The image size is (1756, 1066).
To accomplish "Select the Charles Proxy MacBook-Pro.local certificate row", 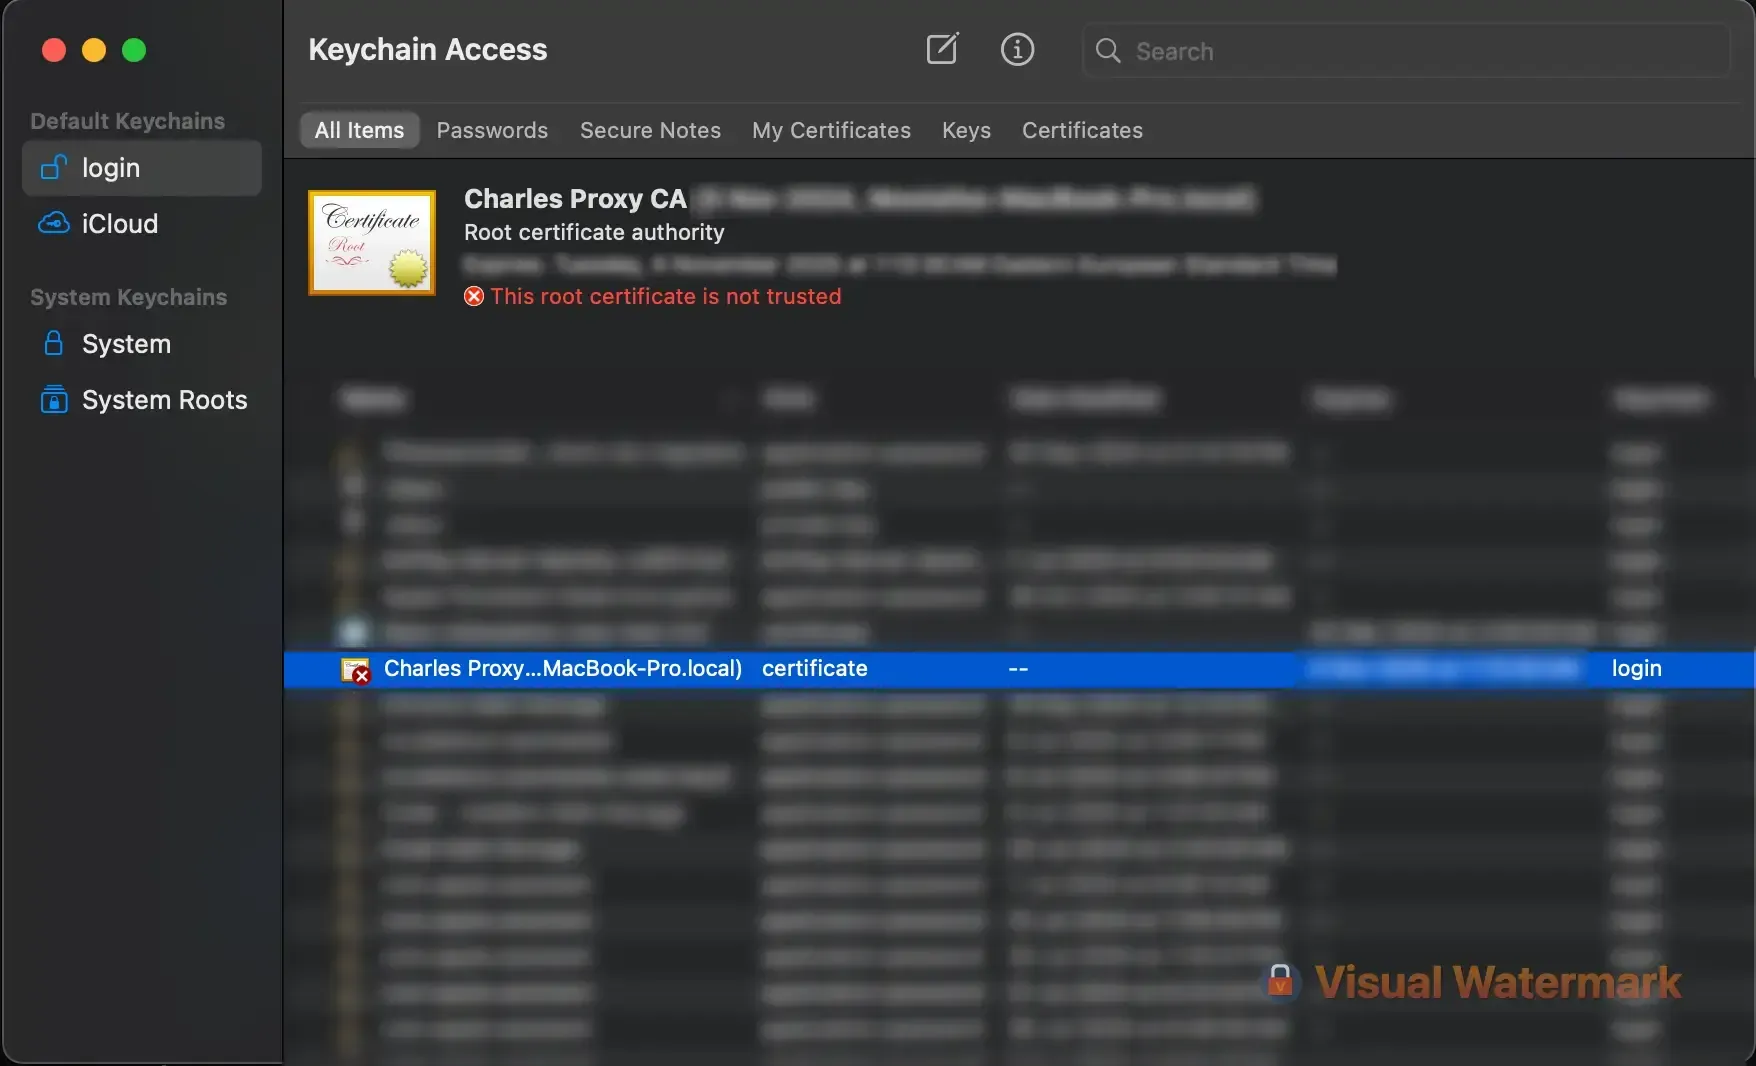I will [562, 669].
